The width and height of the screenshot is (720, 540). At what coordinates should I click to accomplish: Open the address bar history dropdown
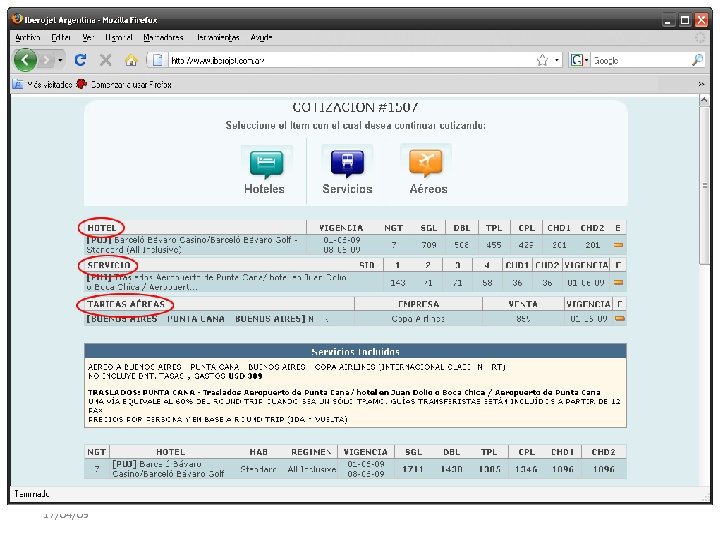(x=557, y=60)
